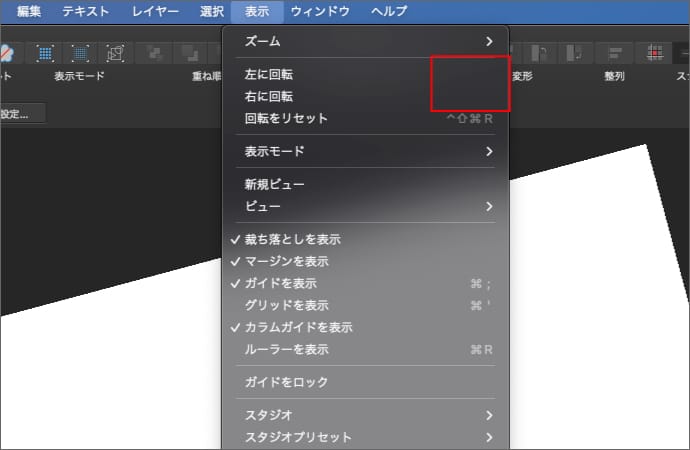Click the second 重ね順 arrange icon

coord(186,53)
